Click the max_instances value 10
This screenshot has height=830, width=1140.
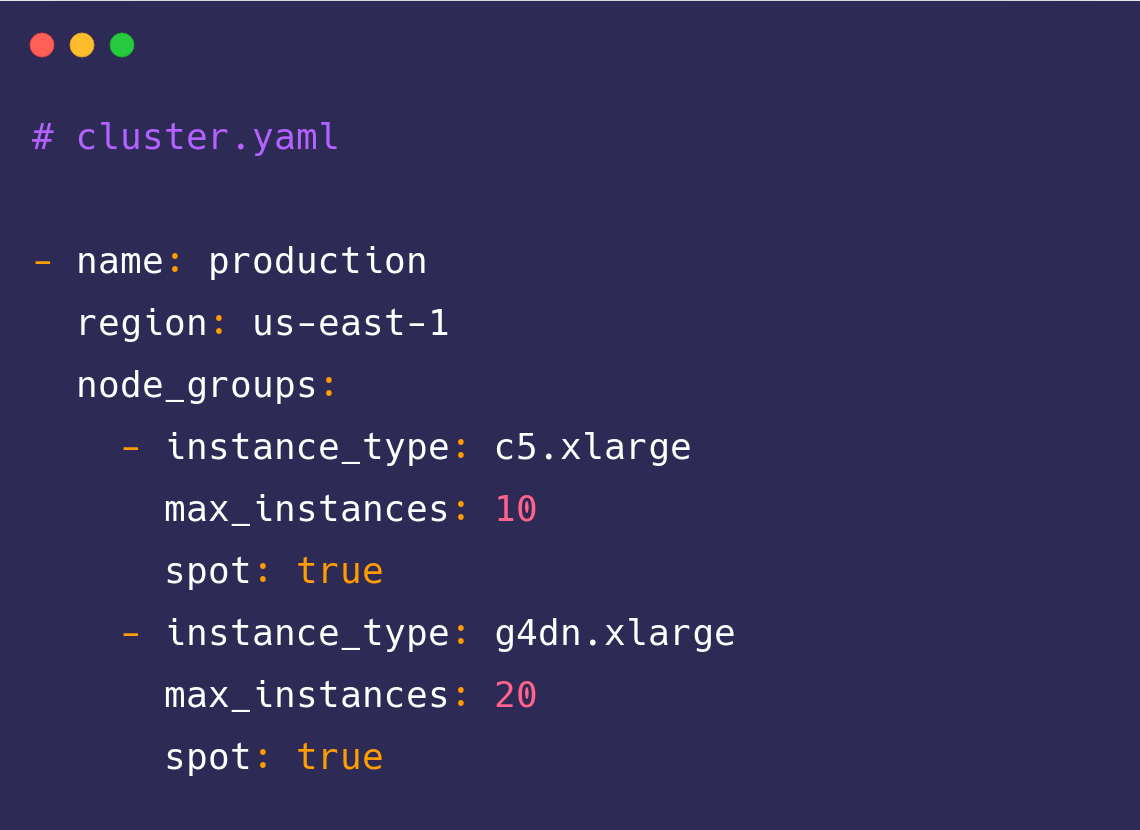click(x=516, y=509)
